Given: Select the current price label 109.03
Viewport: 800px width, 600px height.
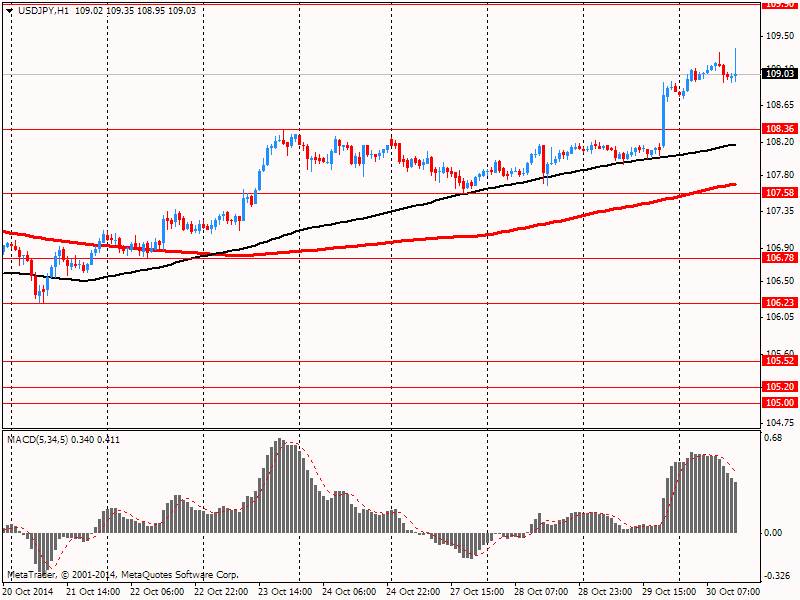Looking at the screenshot, I should (779, 73).
